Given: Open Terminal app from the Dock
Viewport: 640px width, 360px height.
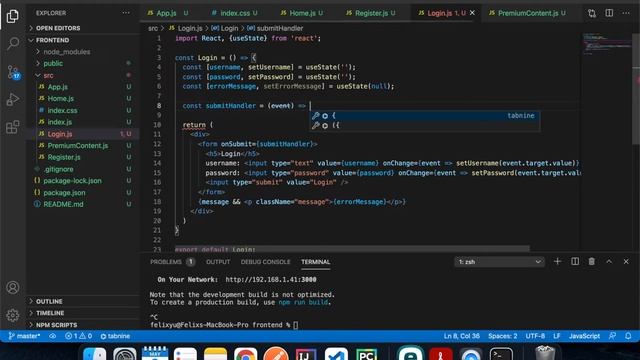Looking at the screenshot, I should click(501, 353).
